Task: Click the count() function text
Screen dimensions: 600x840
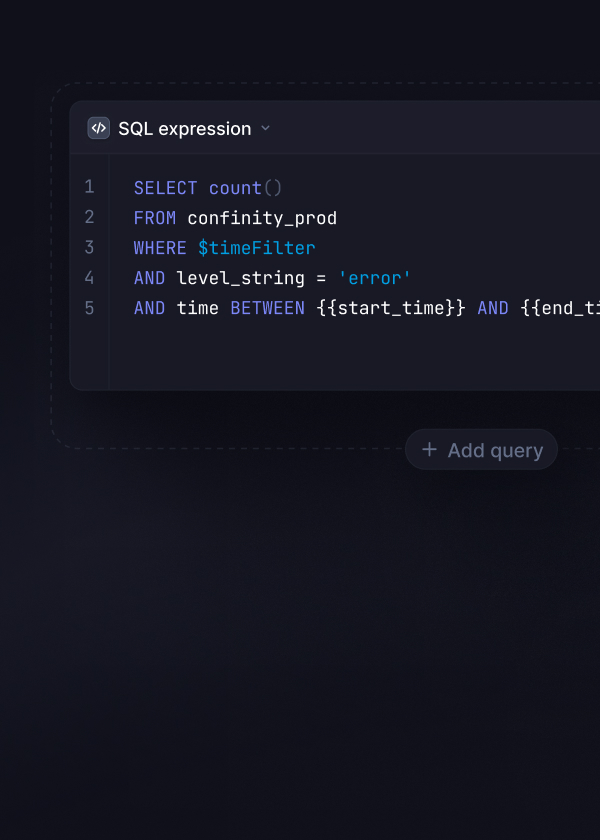Action: [x=246, y=188]
